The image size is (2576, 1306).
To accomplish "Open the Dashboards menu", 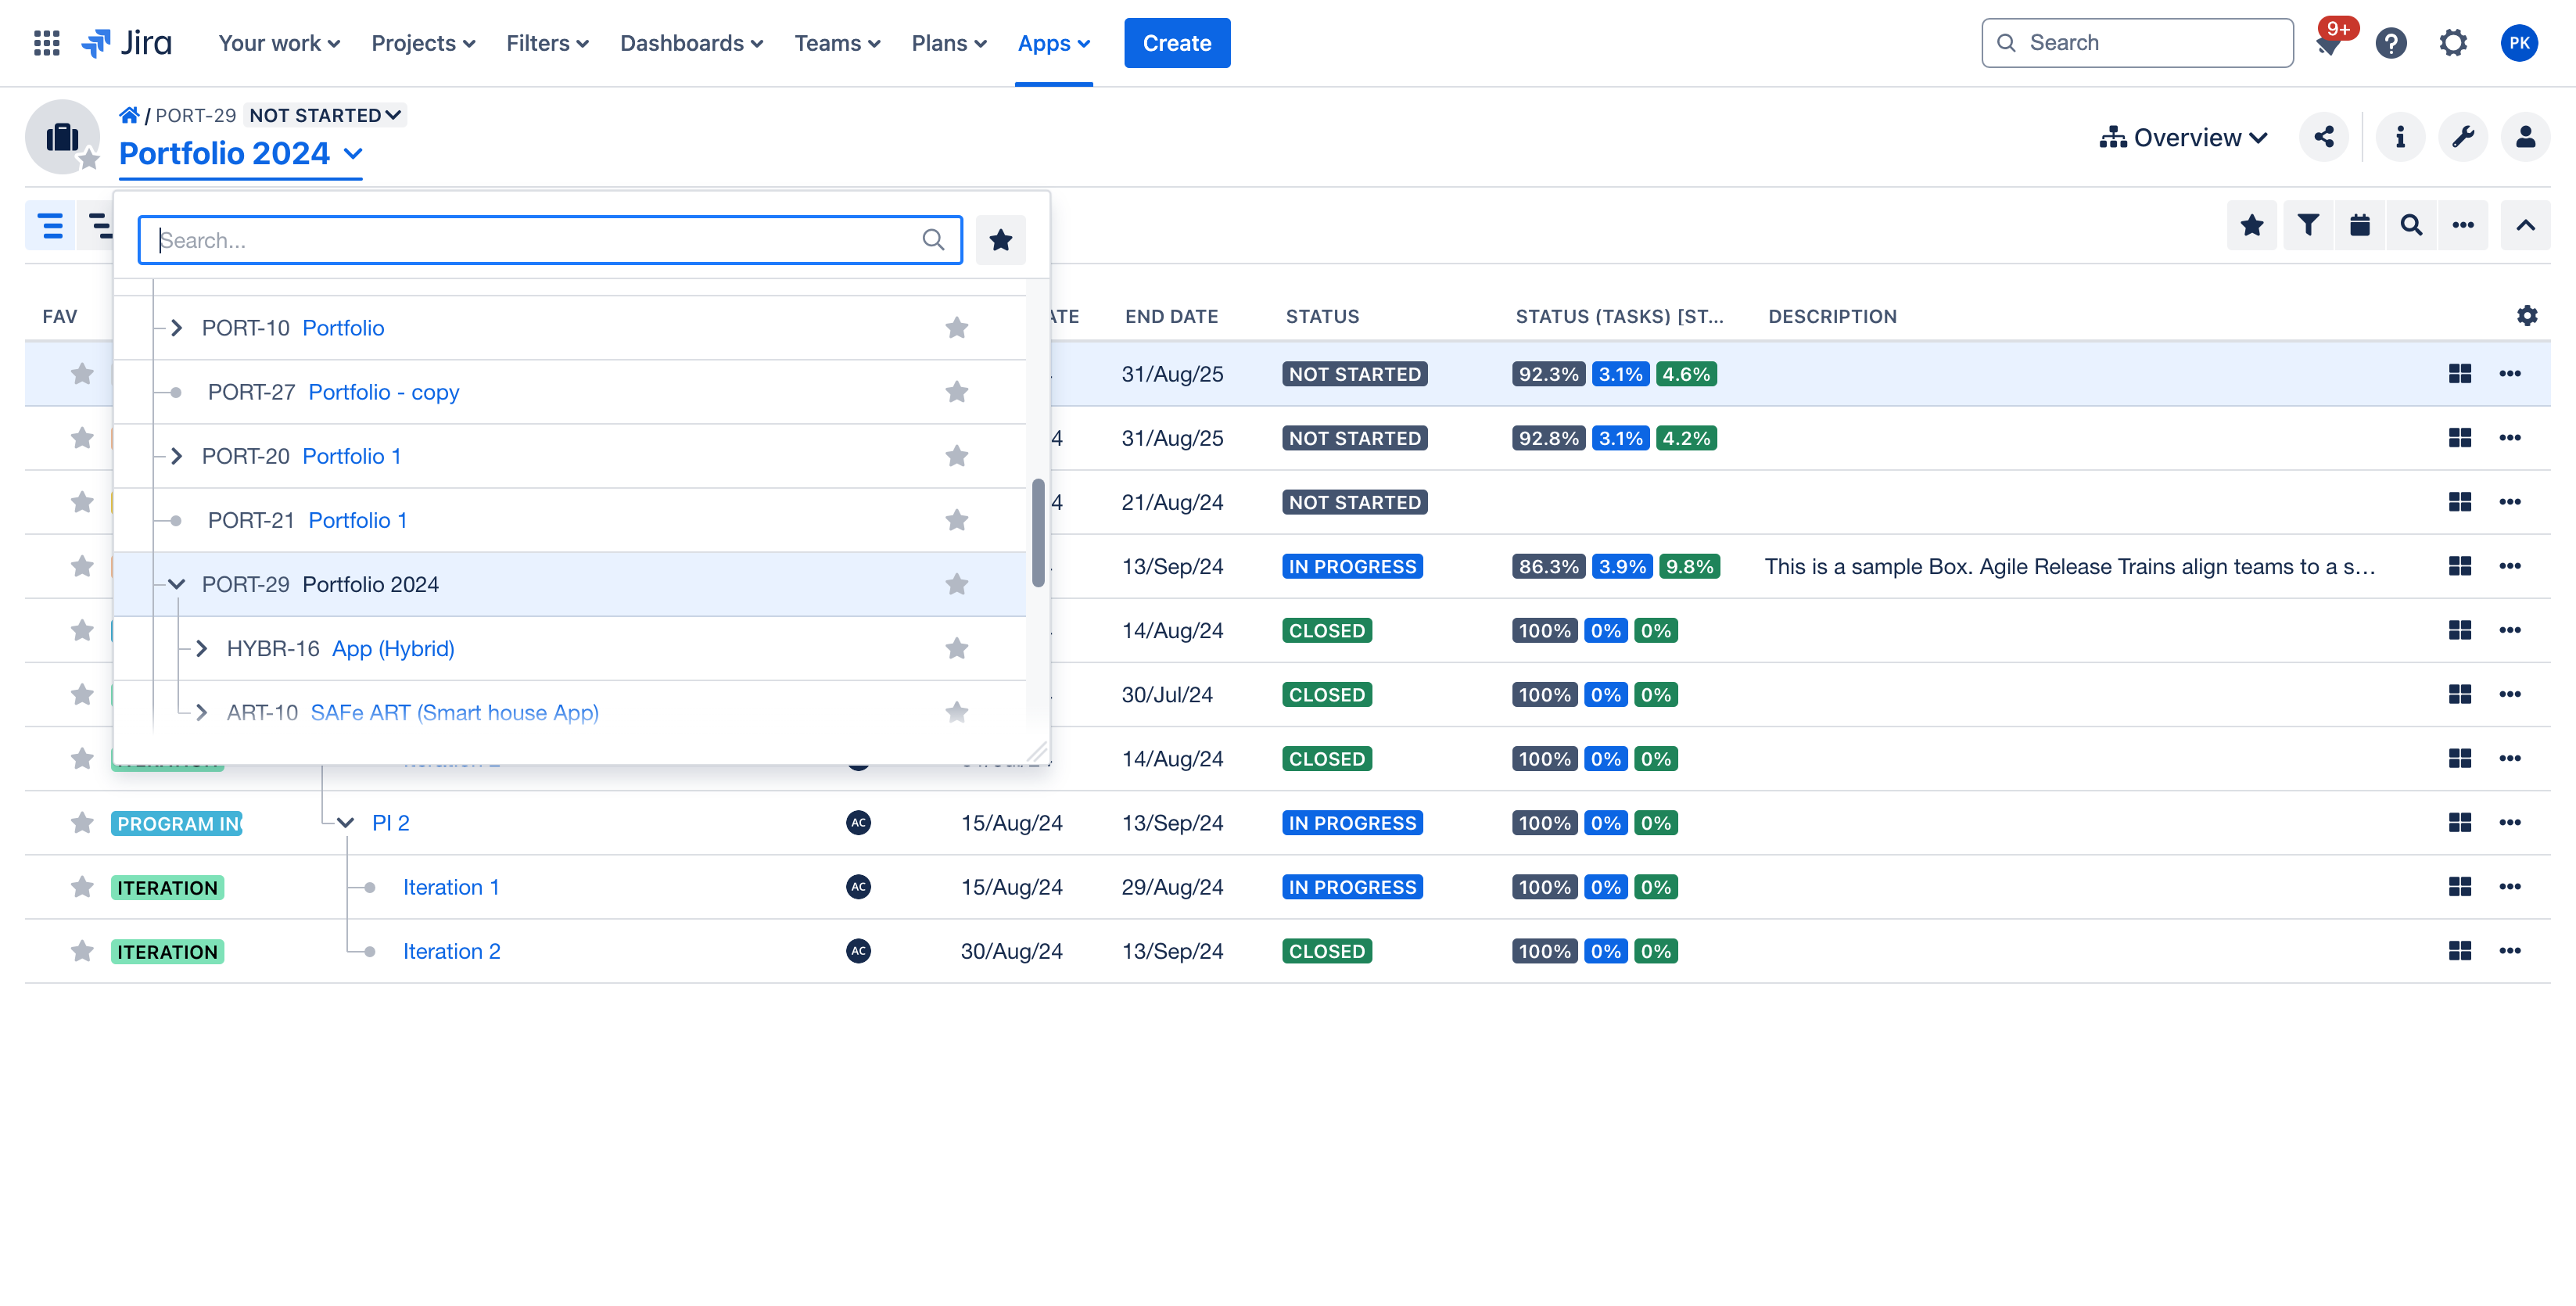I will click(691, 43).
